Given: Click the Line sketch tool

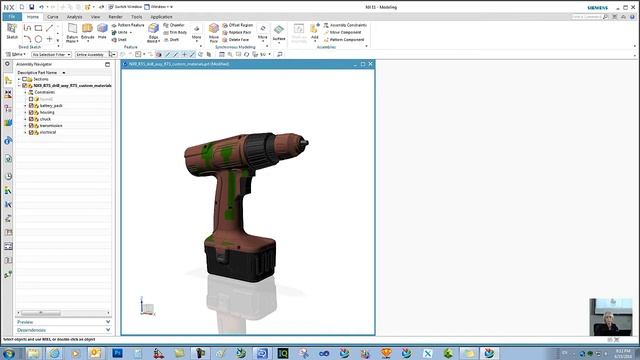Looking at the screenshot, I should pyautogui.click(x=49, y=28).
